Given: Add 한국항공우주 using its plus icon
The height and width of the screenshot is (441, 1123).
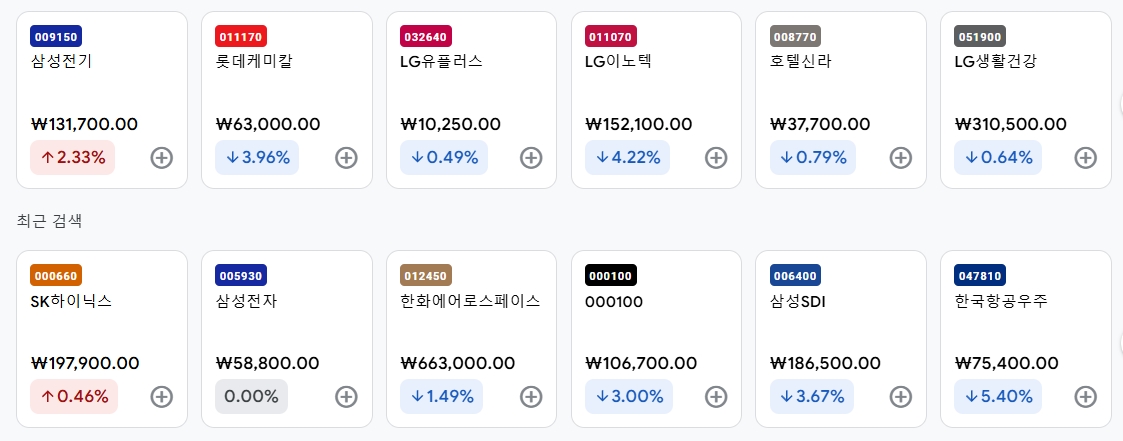Looking at the screenshot, I should pos(1086,397).
